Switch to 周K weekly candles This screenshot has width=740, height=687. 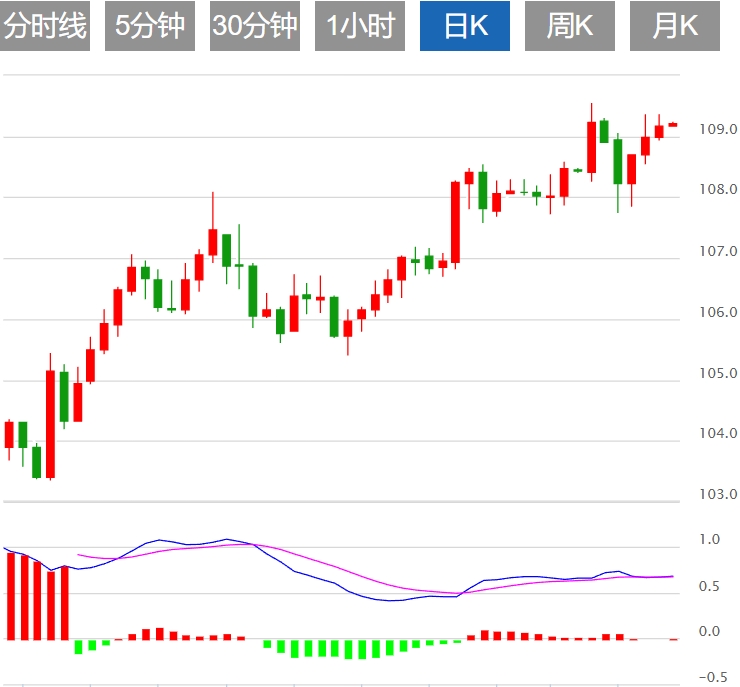click(570, 26)
